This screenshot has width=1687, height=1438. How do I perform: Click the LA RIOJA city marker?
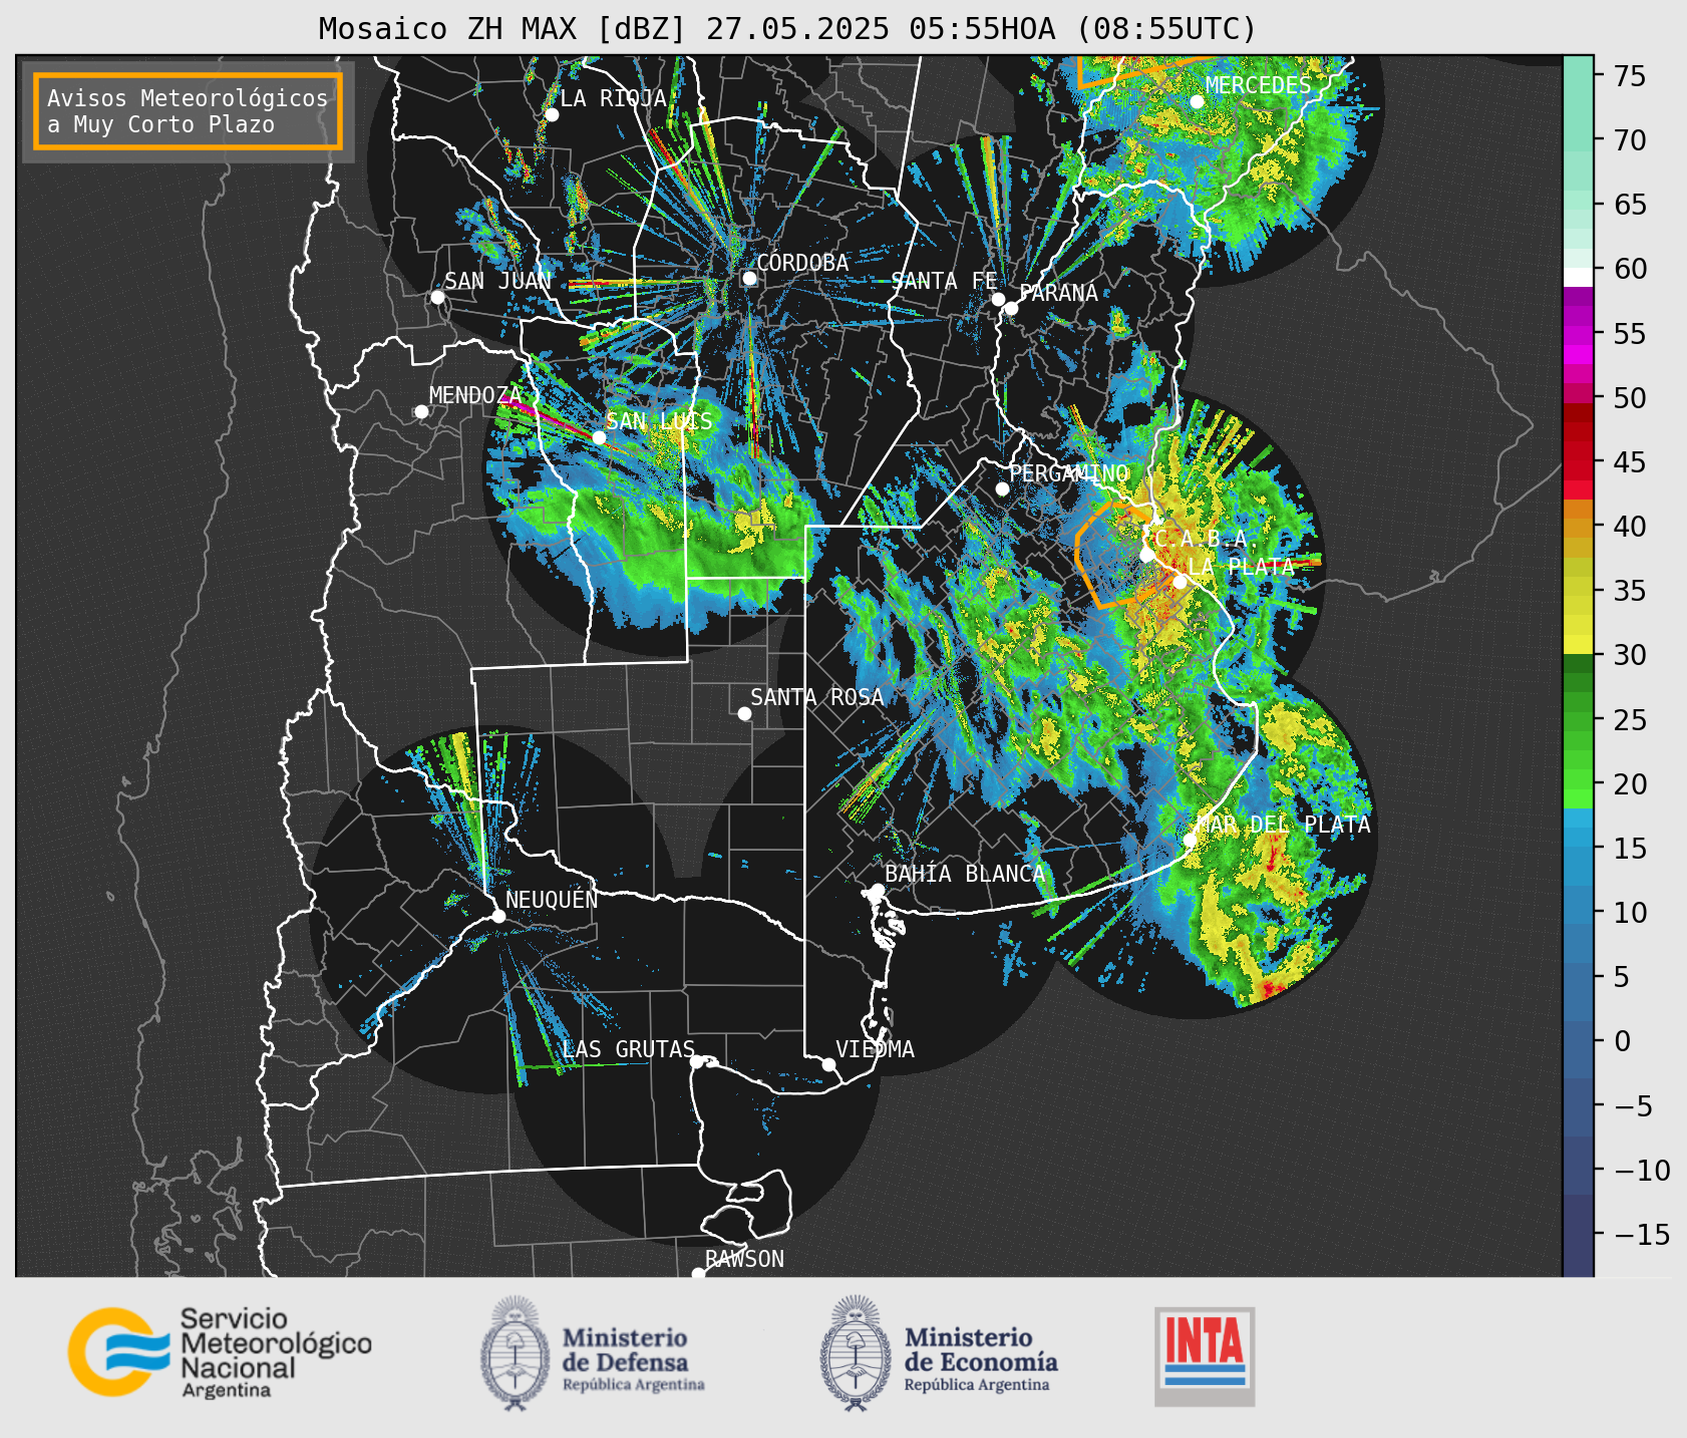(x=552, y=115)
